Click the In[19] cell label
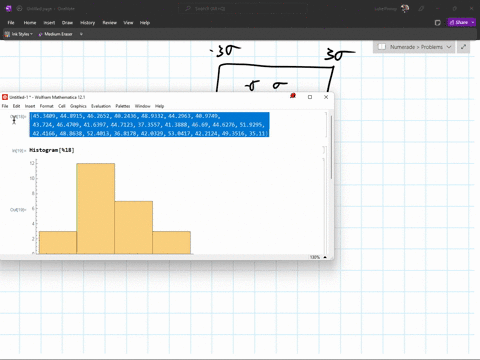480x360 pixels. [19, 151]
